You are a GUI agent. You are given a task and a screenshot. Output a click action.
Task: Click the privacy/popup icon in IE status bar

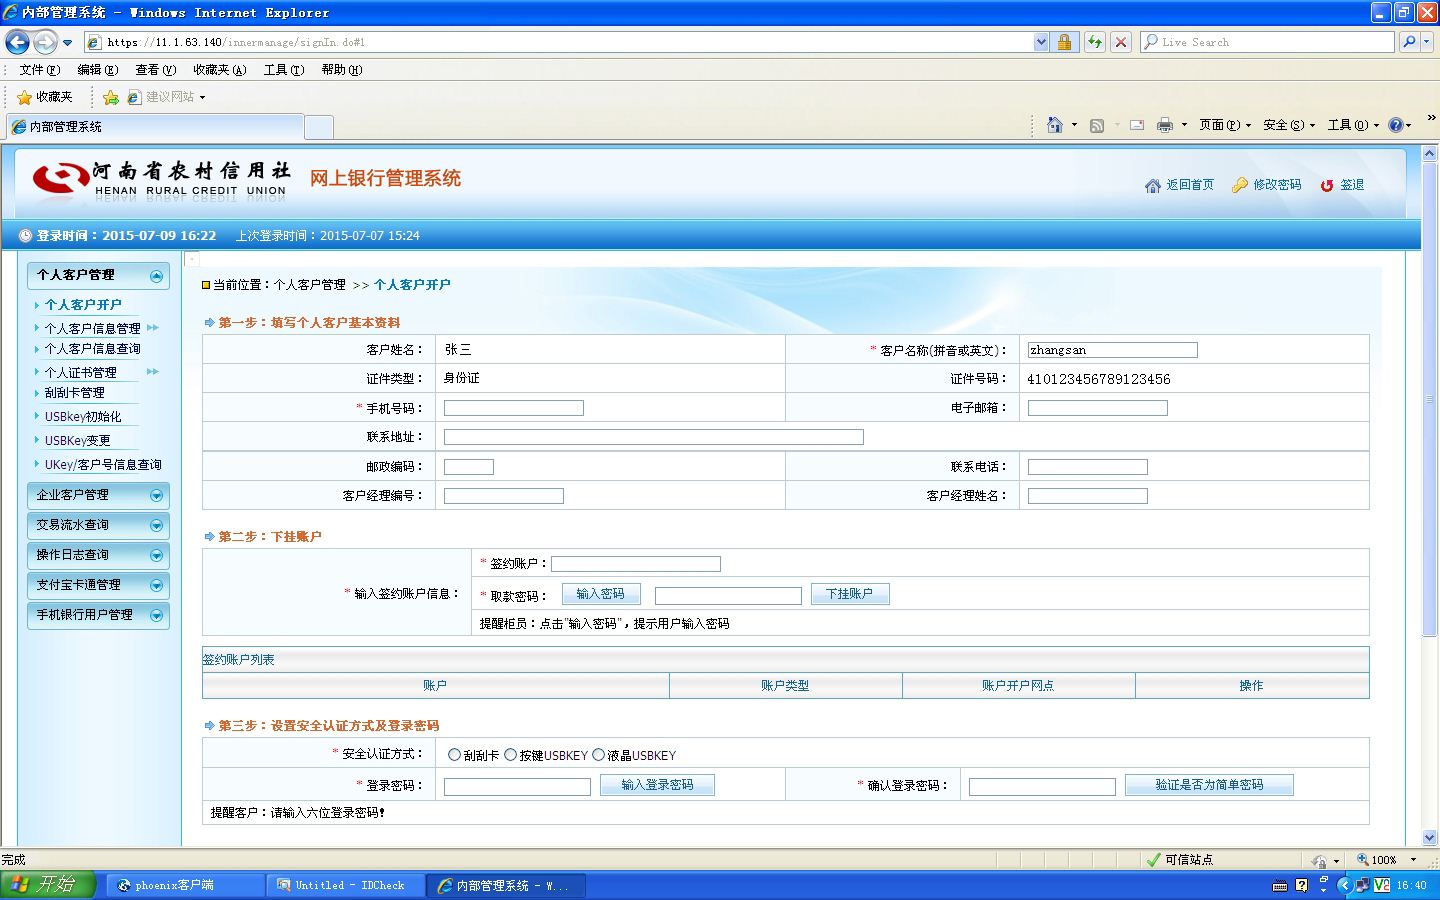(1319, 860)
